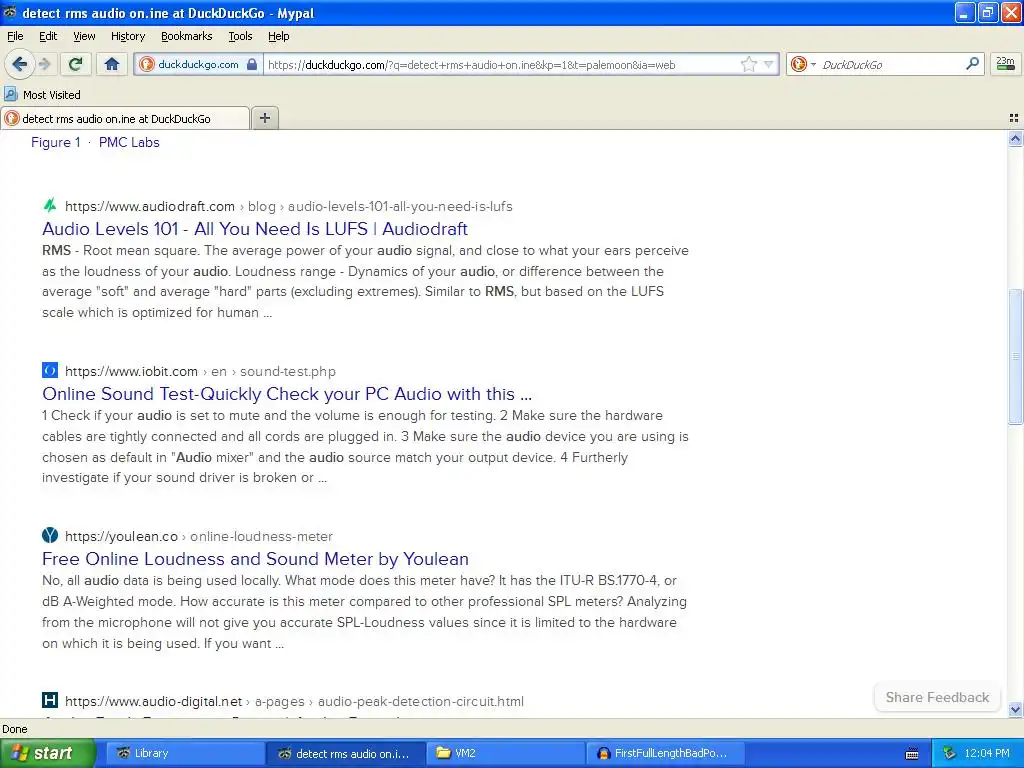The width and height of the screenshot is (1024, 768).
Task: Click the 23m toolbar button
Action: [1006, 63]
